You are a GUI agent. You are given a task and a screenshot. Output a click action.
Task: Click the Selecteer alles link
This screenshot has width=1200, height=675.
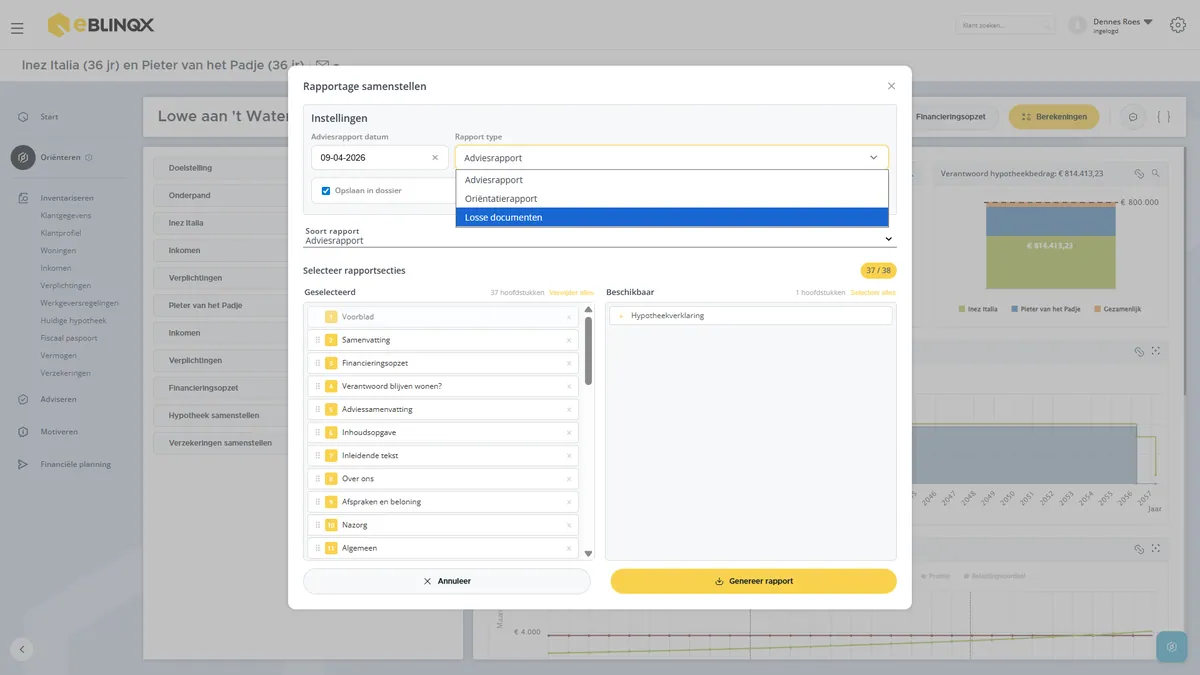pyautogui.click(x=873, y=293)
